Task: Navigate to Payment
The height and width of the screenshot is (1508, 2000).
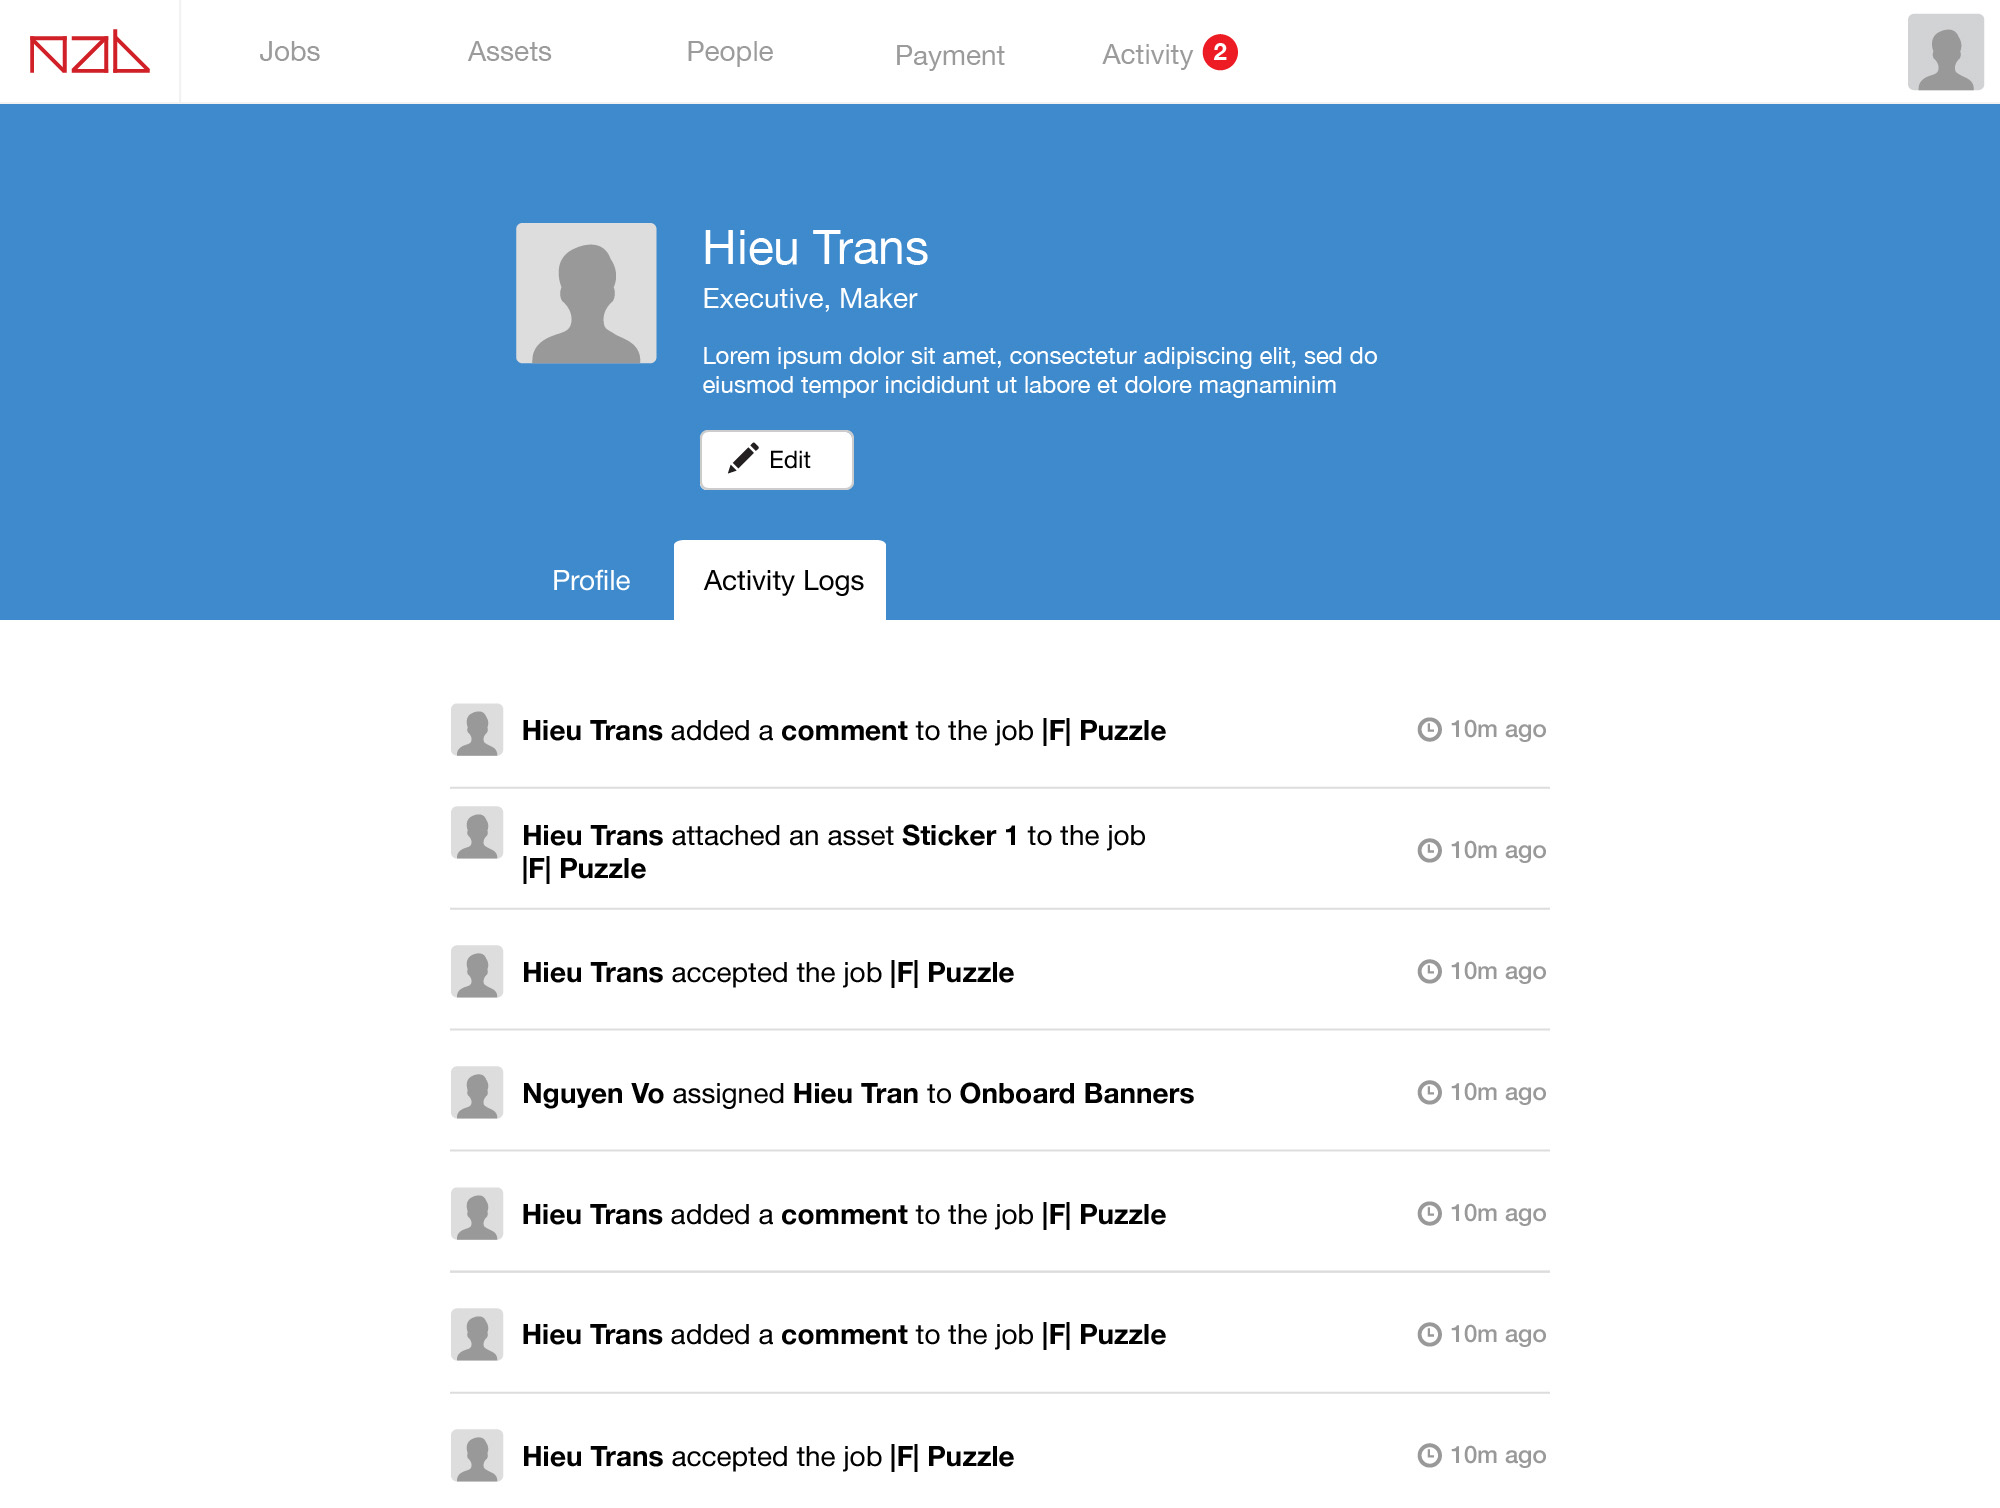Action: click(x=949, y=55)
